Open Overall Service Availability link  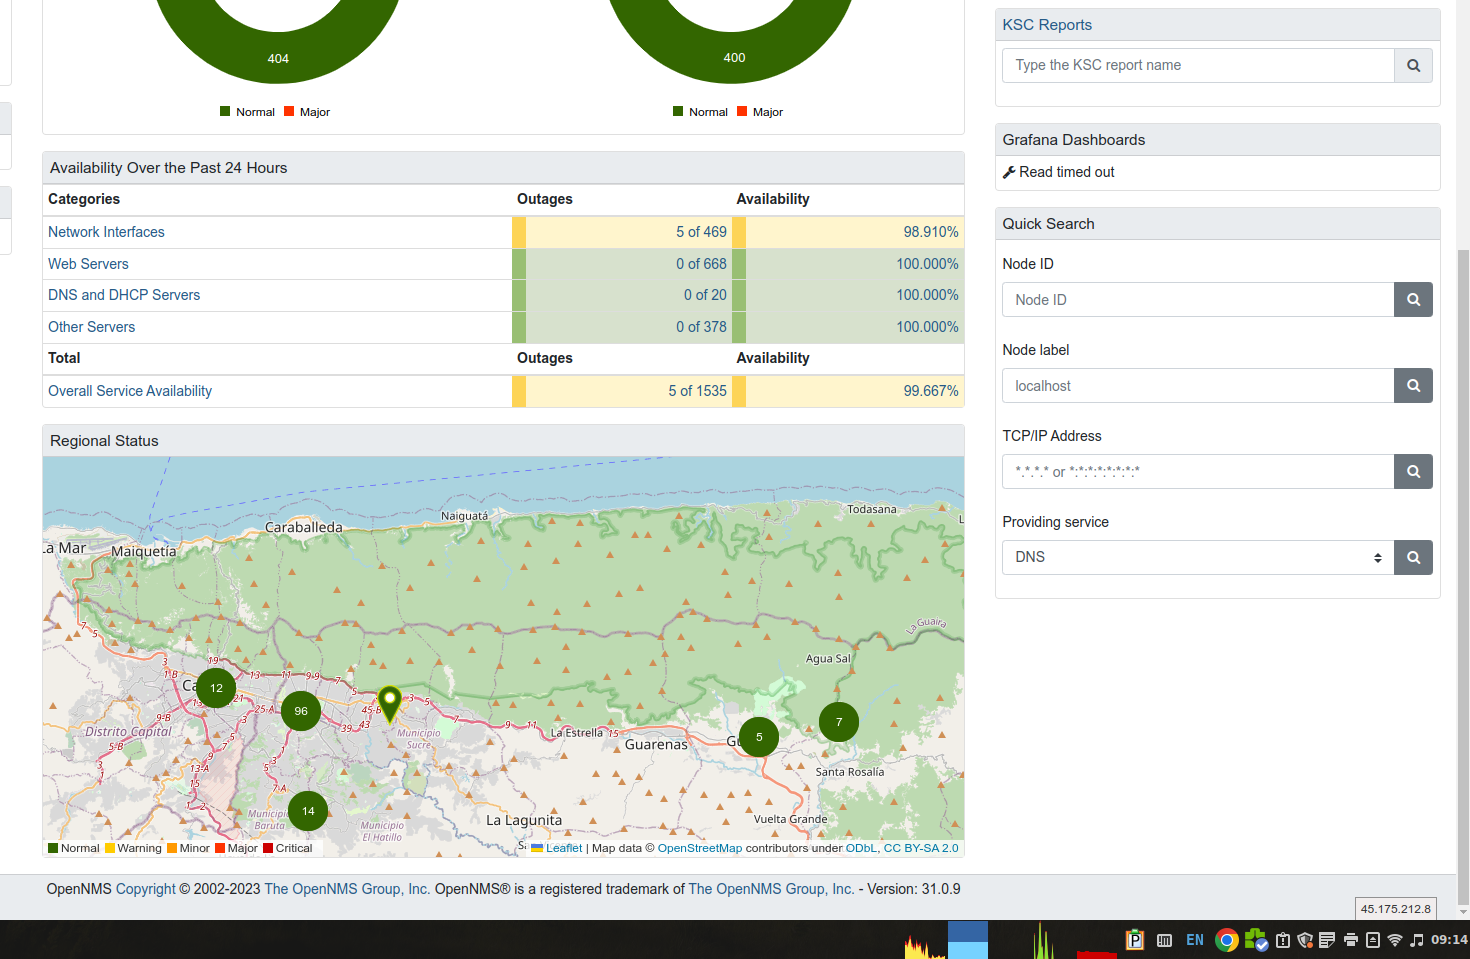click(130, 391)
